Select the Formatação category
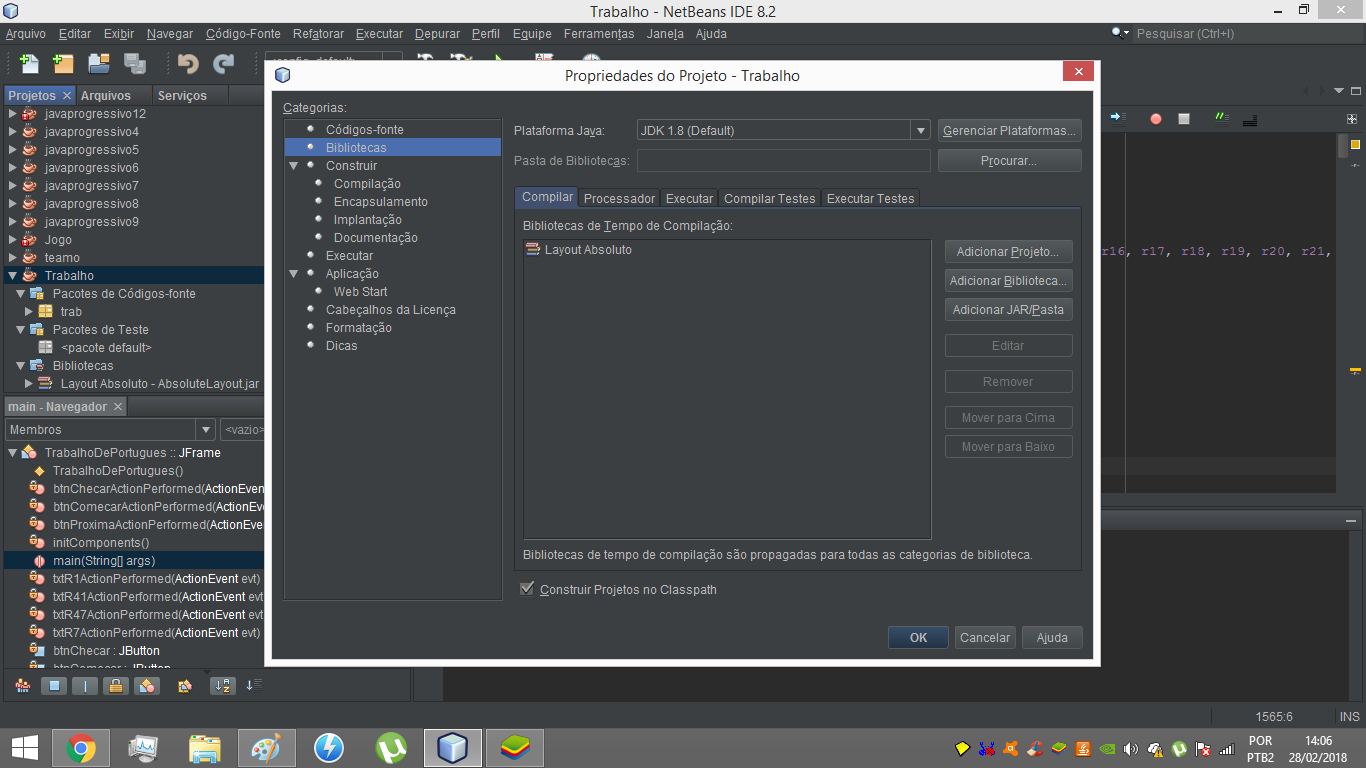Image resolution: width=1366 pixels, height=768 pixels. [x=358, y=327]
